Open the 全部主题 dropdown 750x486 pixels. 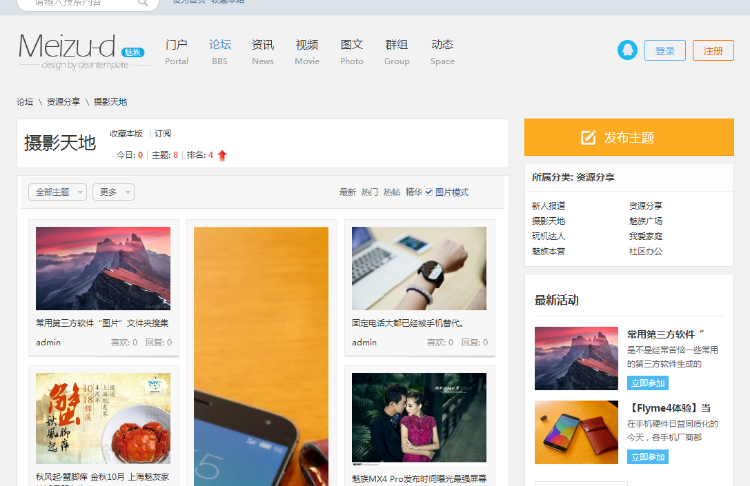57,192
